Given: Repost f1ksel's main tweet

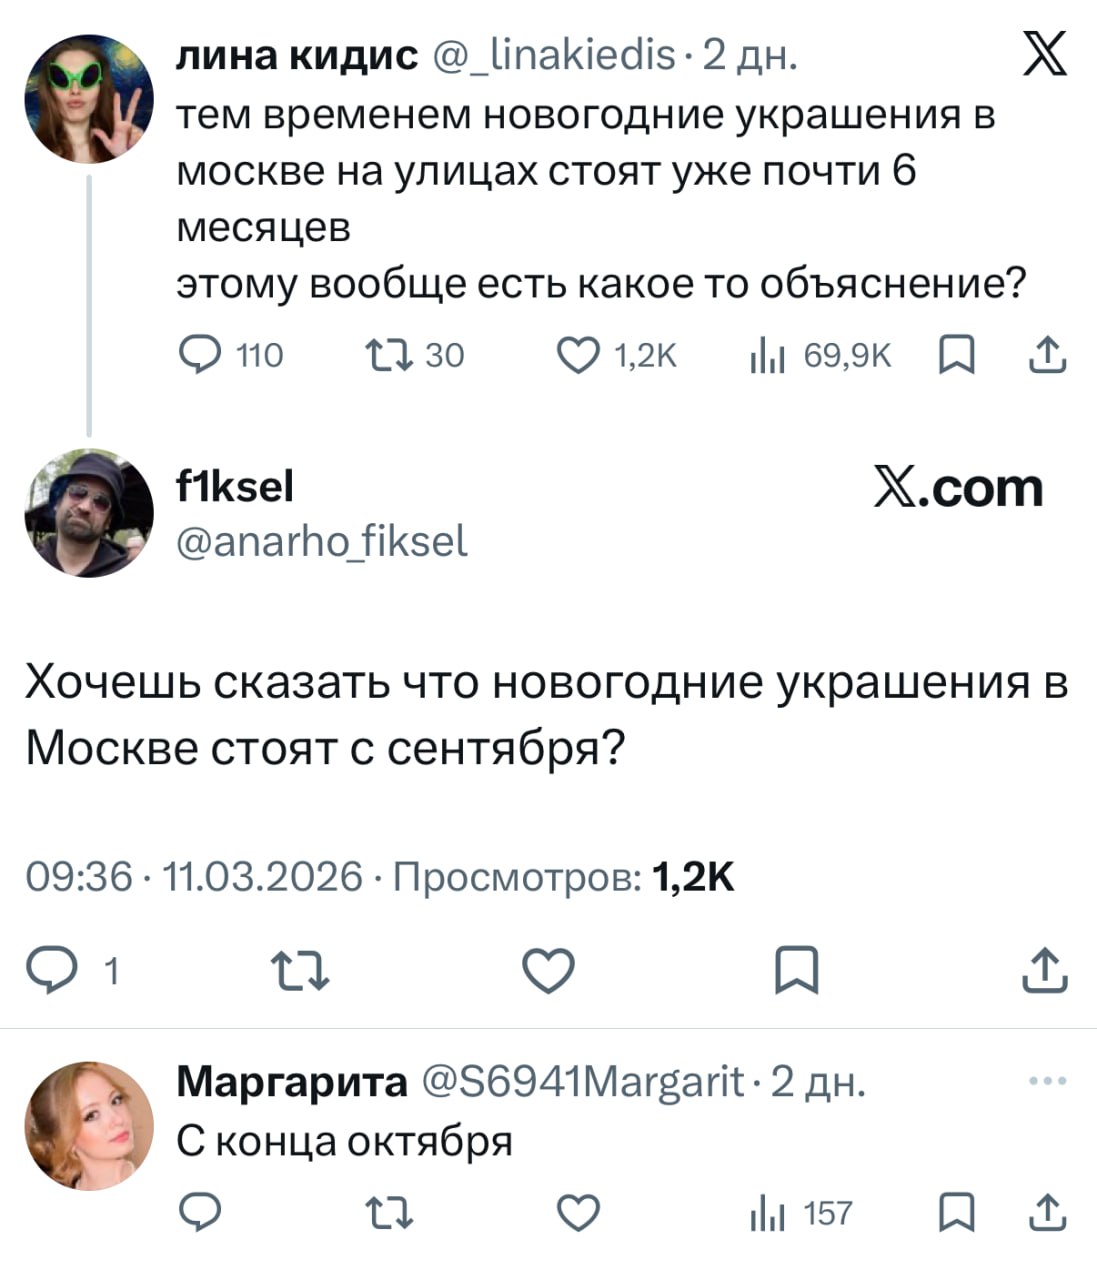Looking at the screenshot, I should 299,970.
